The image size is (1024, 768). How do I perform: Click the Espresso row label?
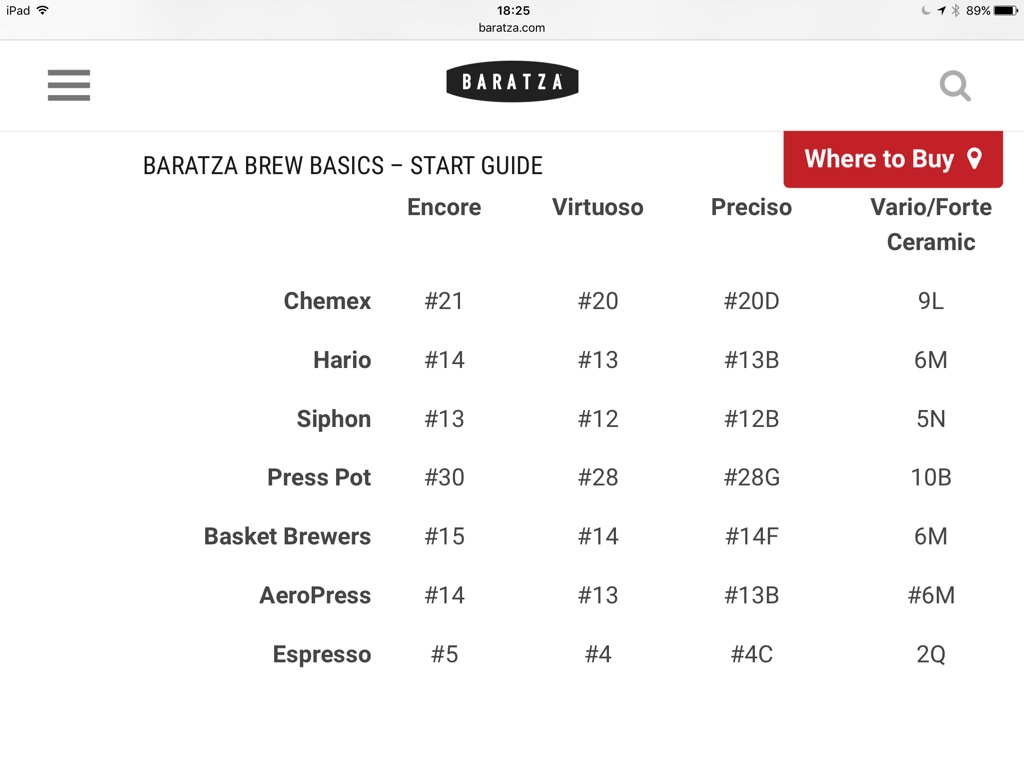pyautogui.click(x=322, y=654)
